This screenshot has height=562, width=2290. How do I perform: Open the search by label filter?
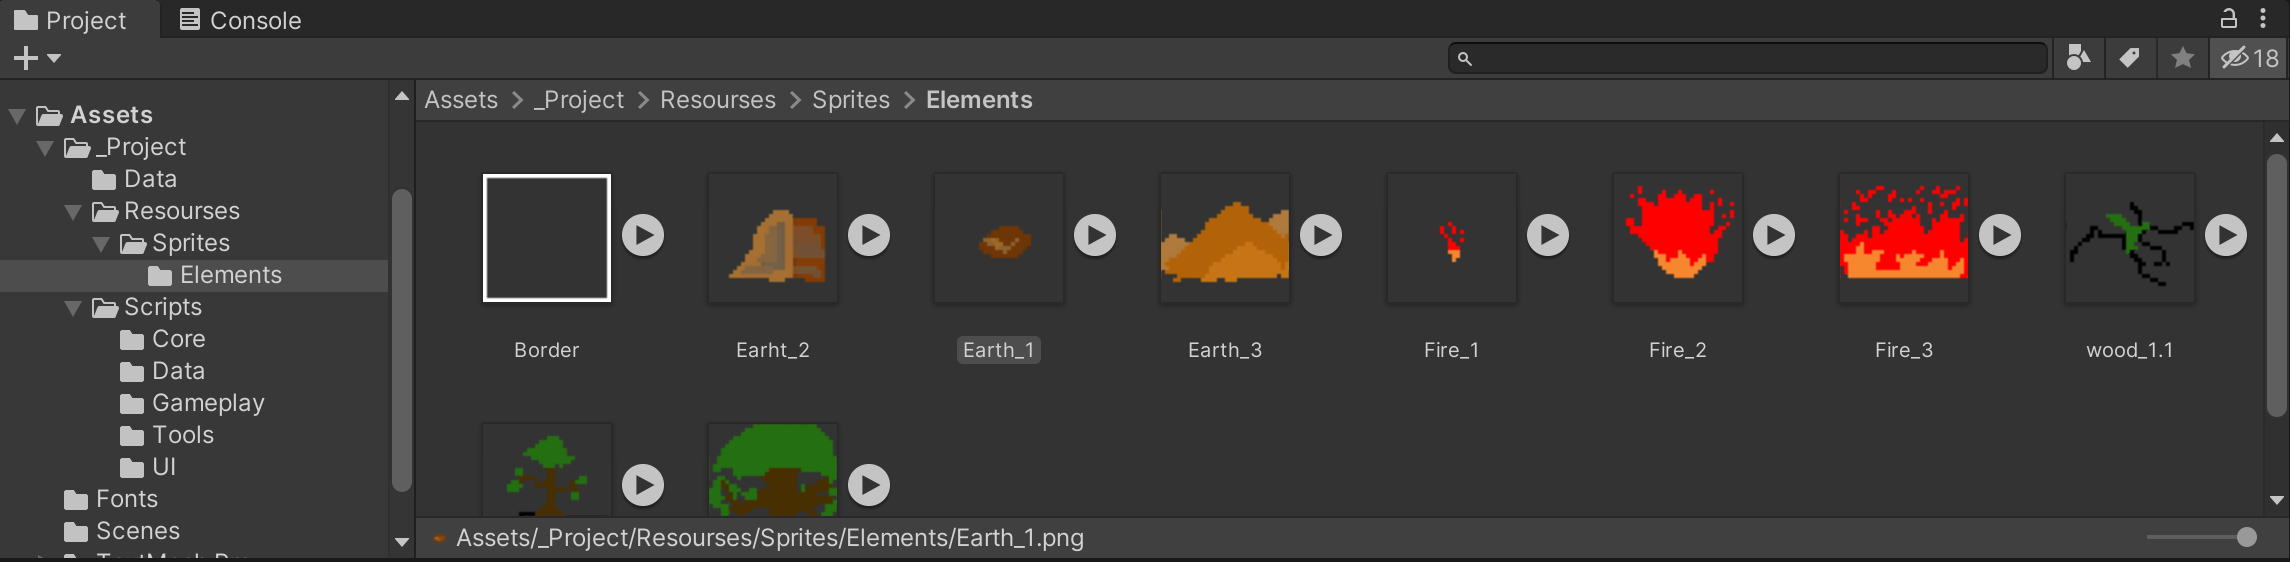[x=2130, y=58]
